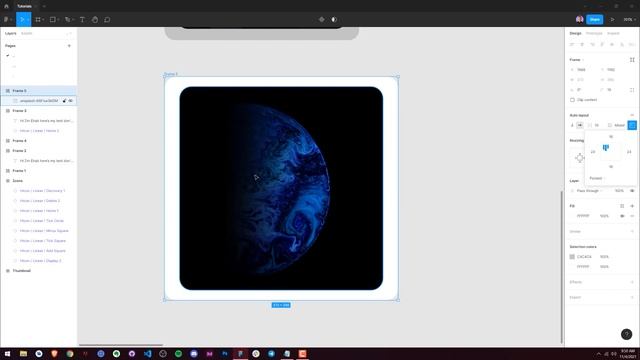Click the planet image on canvas
Screen dimensions: 640x360
281,188
